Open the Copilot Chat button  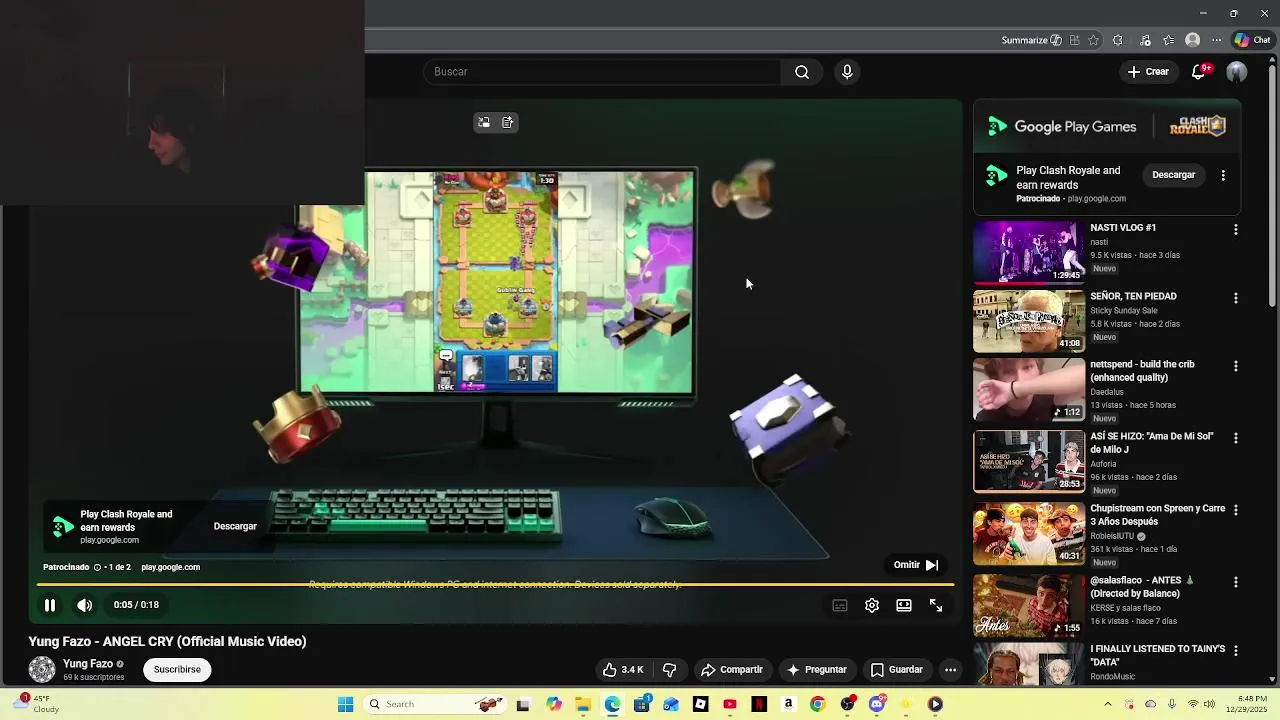[1252, 40]
